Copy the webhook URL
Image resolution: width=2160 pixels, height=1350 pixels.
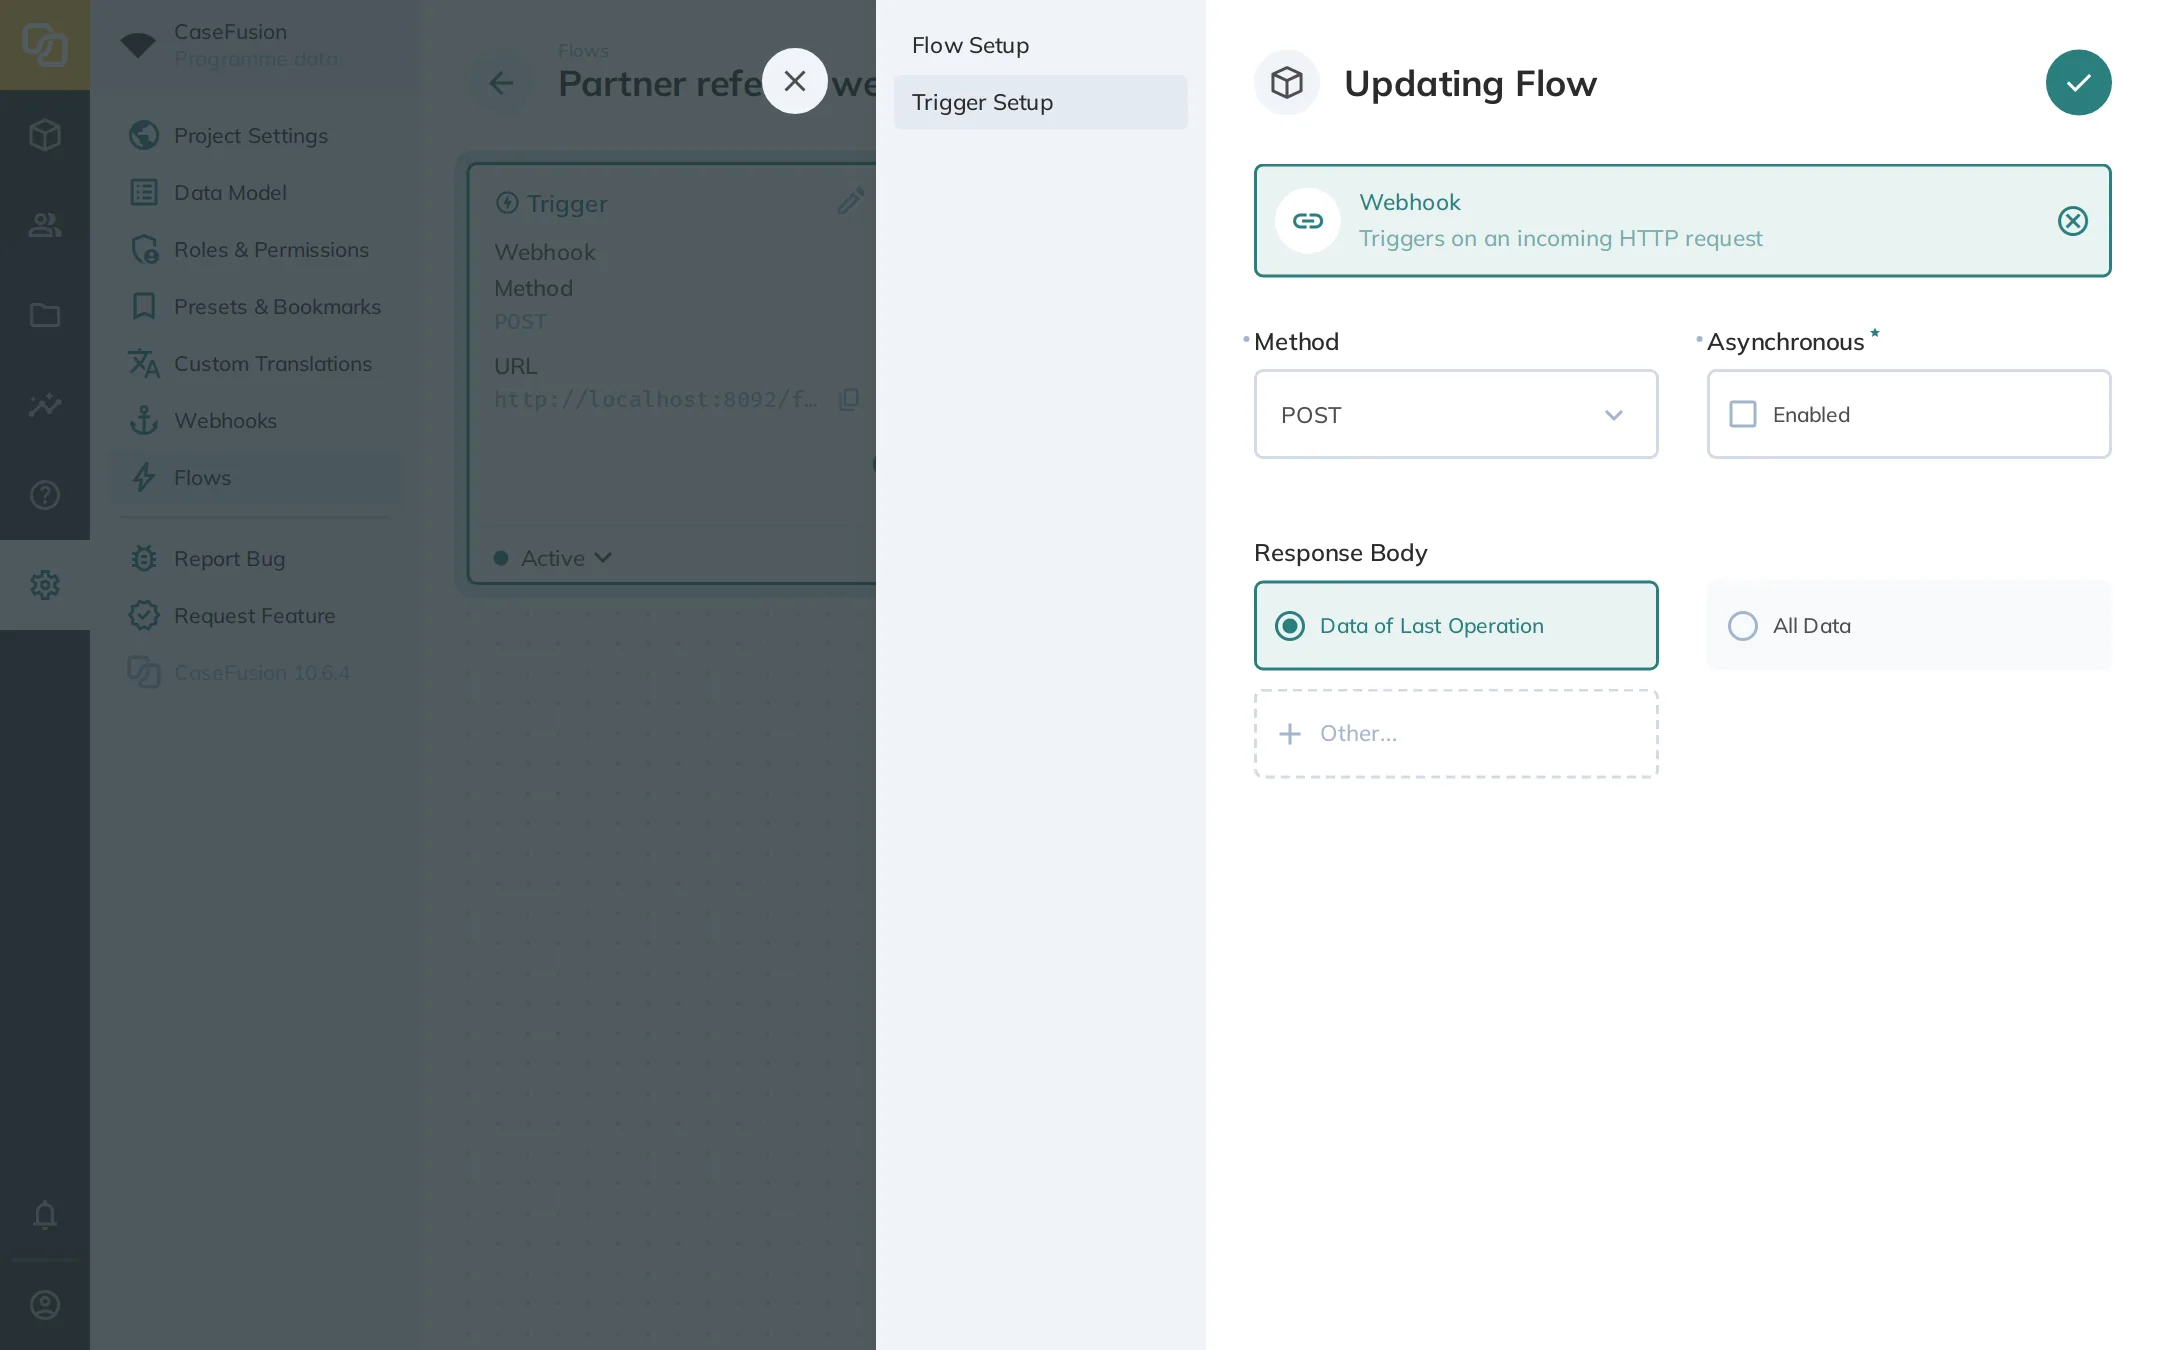click(x=849, y=400)
